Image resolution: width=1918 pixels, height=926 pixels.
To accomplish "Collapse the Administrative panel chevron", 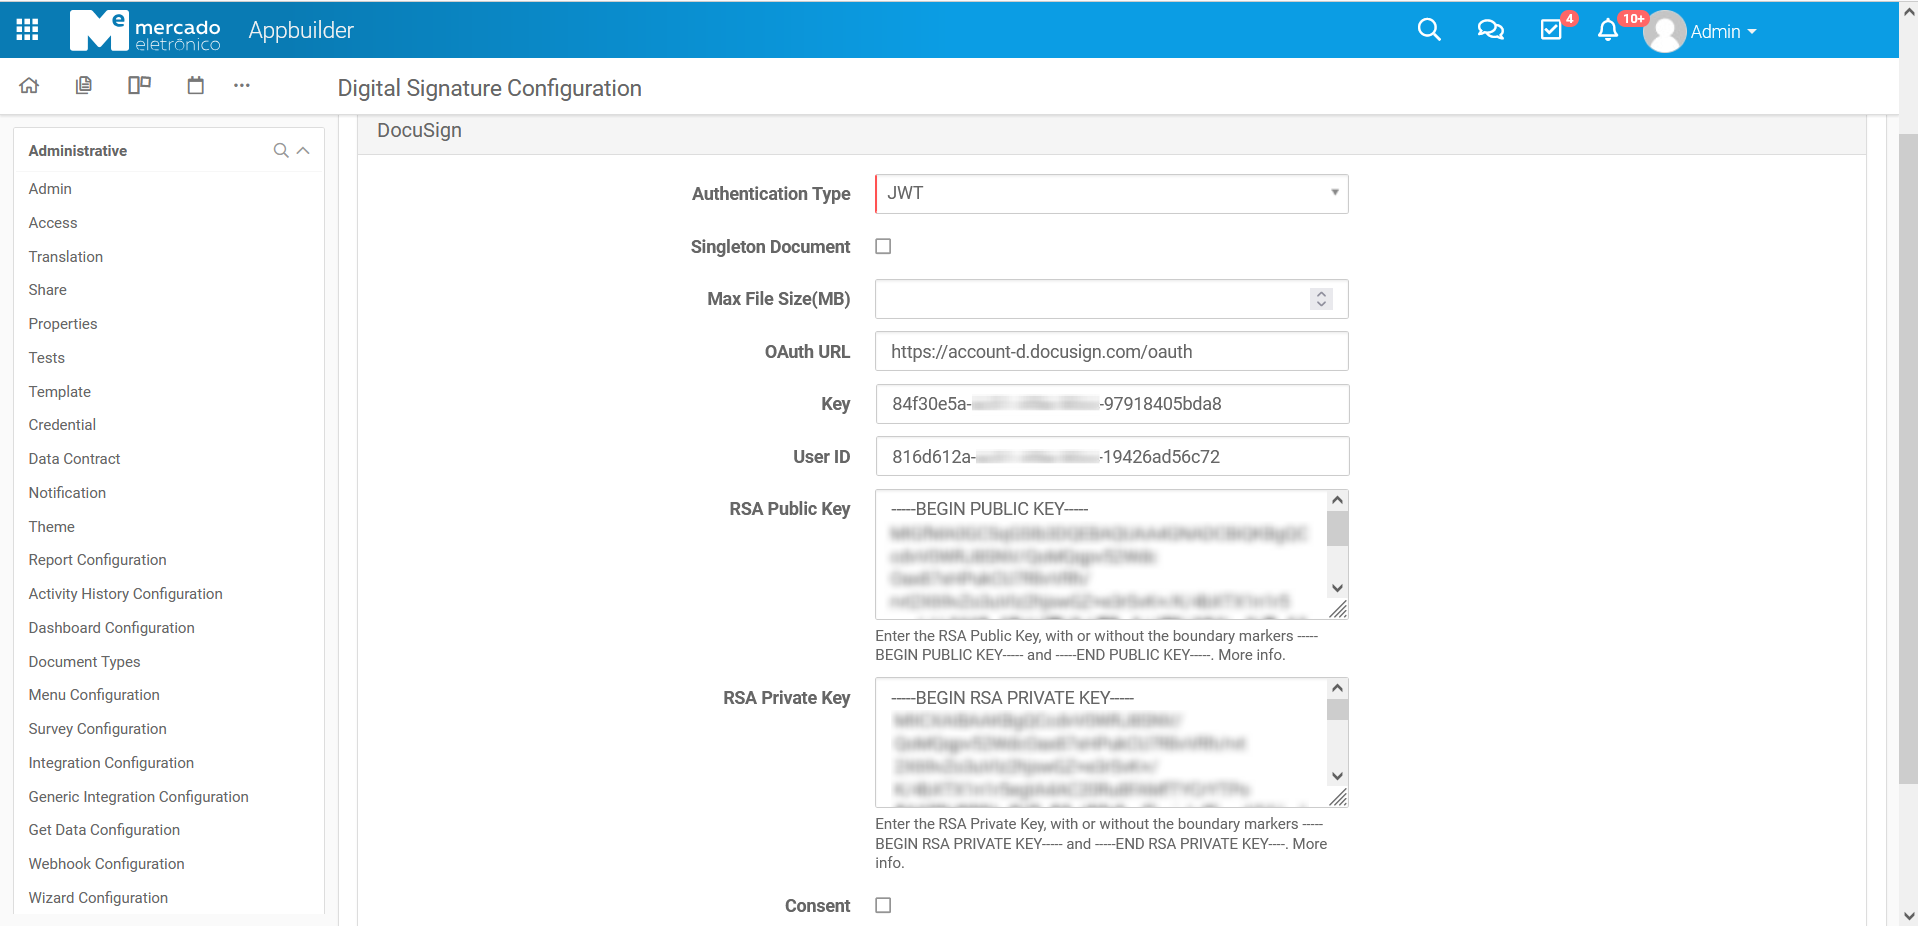I will tap(304, 151).
